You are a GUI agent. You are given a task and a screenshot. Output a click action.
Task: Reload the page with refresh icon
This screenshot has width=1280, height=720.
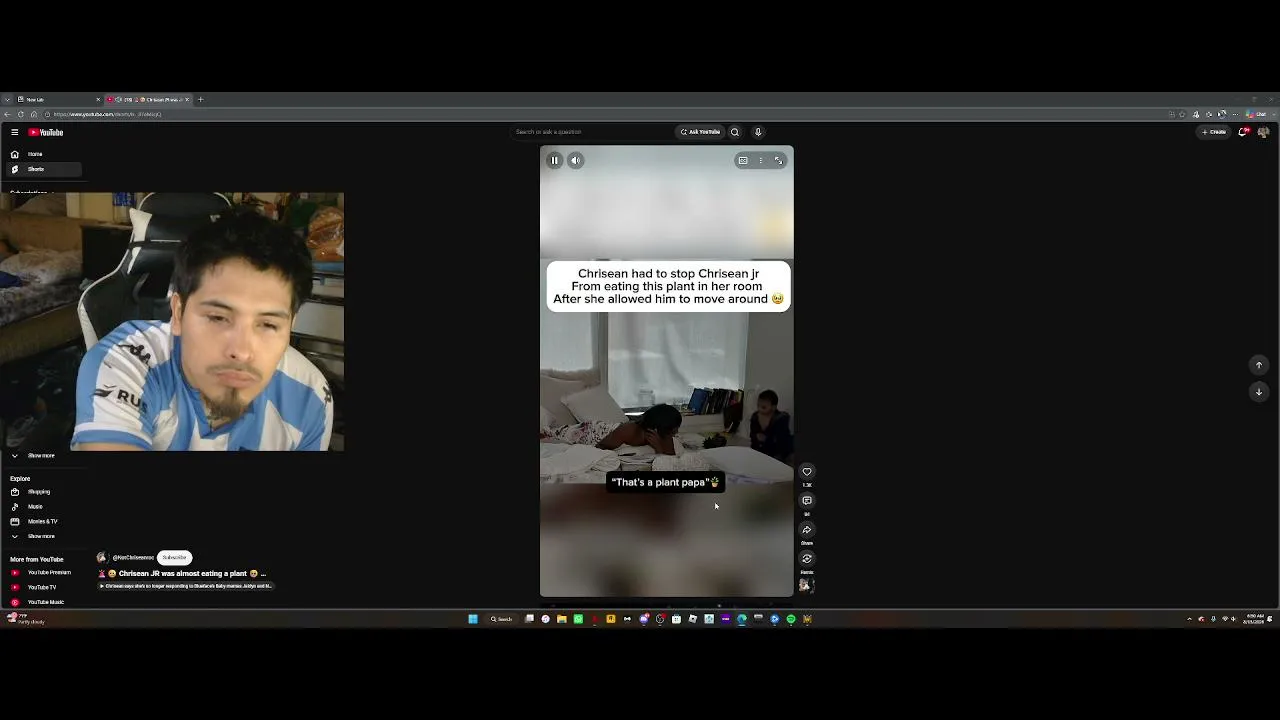(21, 114)
